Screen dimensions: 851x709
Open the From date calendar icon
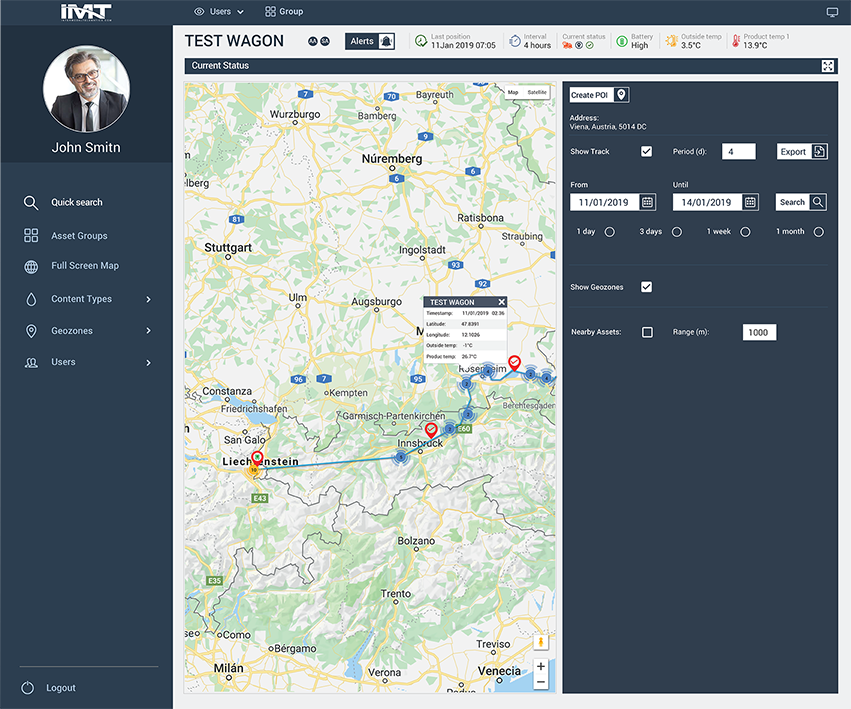click(x=647, y=202)
